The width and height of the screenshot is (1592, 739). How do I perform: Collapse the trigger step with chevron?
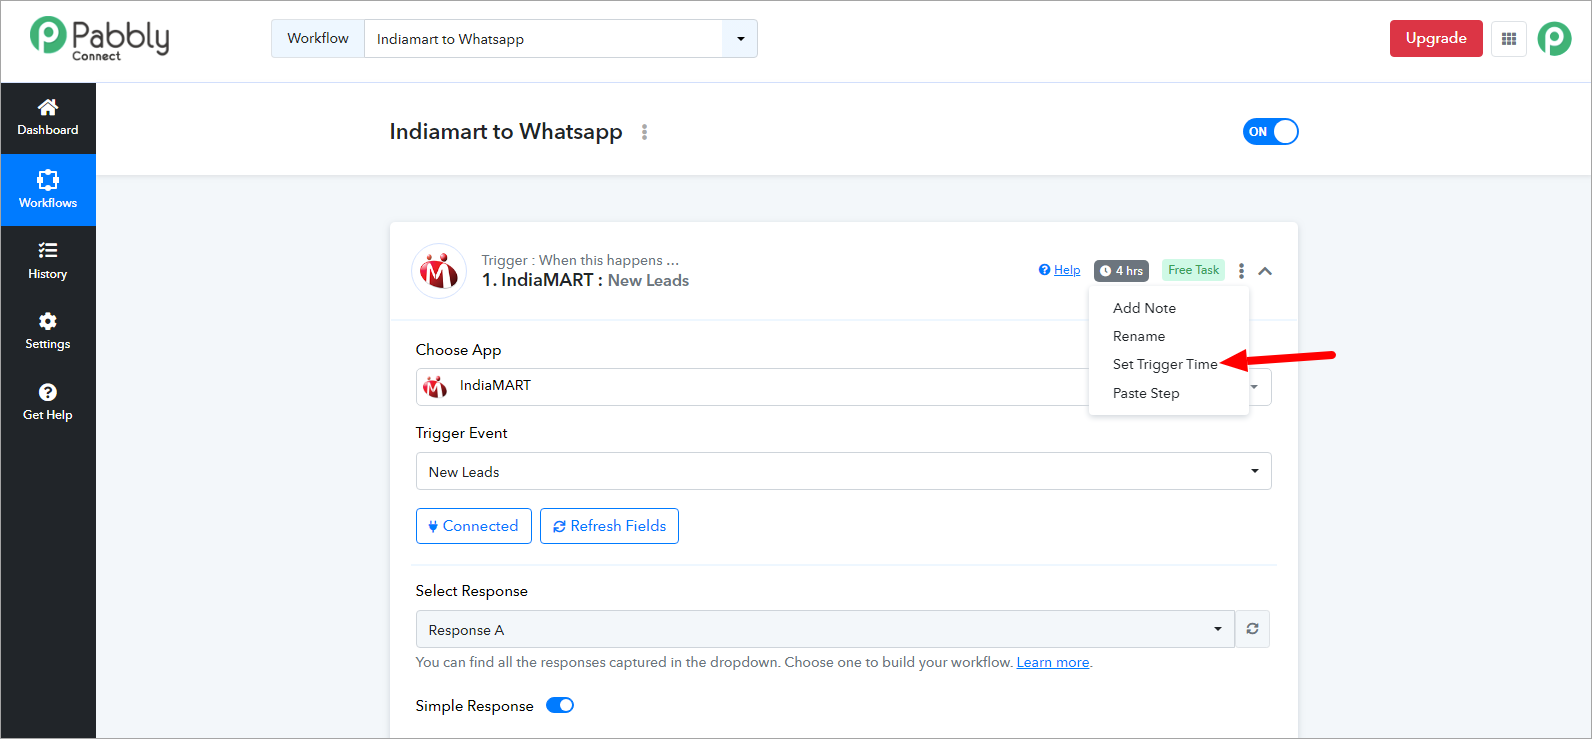coord(1265,271)
